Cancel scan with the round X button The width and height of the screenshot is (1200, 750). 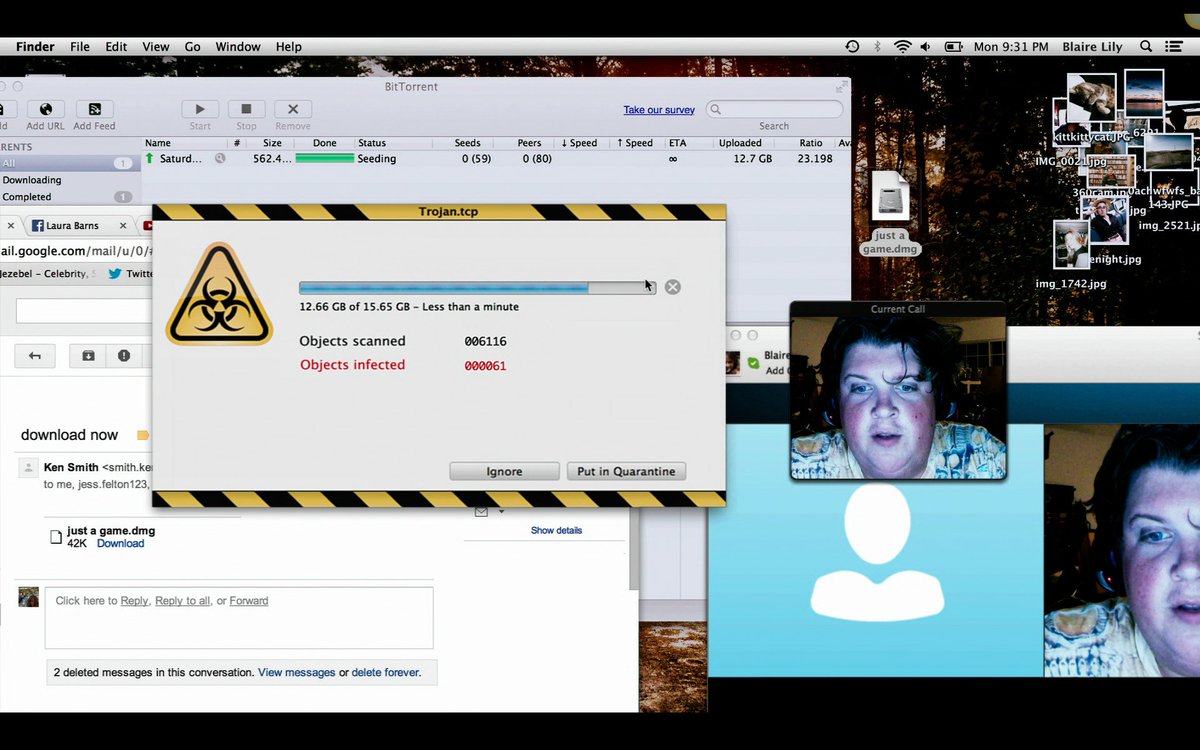673,287
